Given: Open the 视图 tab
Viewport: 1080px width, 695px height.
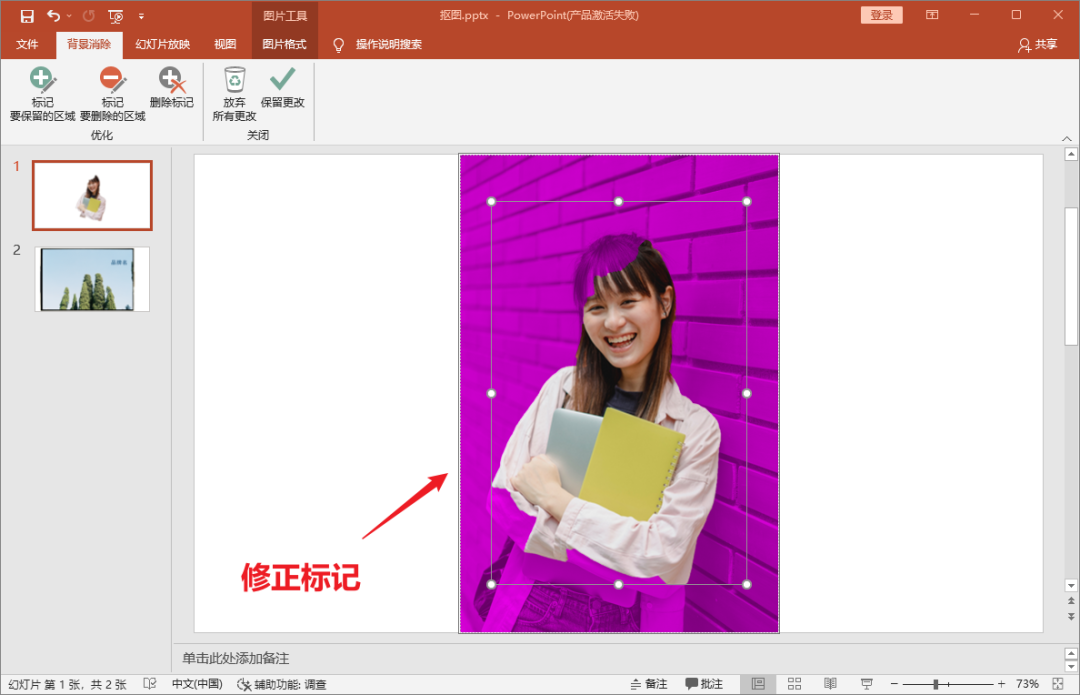Looking at the screenshot, I should 225,44.
